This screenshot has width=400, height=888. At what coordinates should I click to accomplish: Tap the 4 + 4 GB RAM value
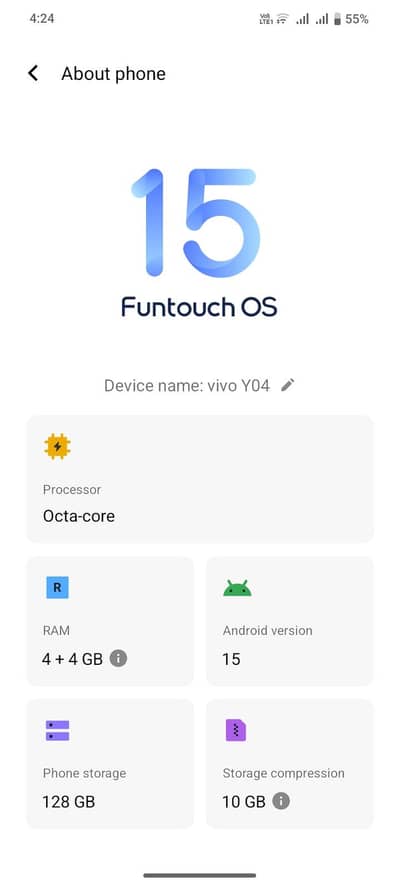tap(73, 659)
